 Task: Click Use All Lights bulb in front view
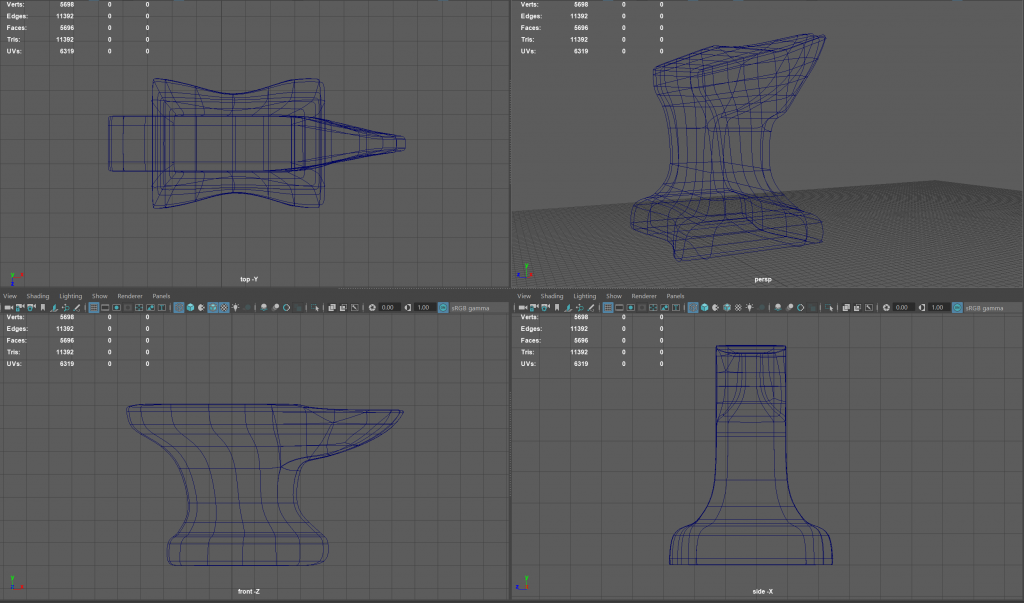pyautogui.click(x=235, y=308)
